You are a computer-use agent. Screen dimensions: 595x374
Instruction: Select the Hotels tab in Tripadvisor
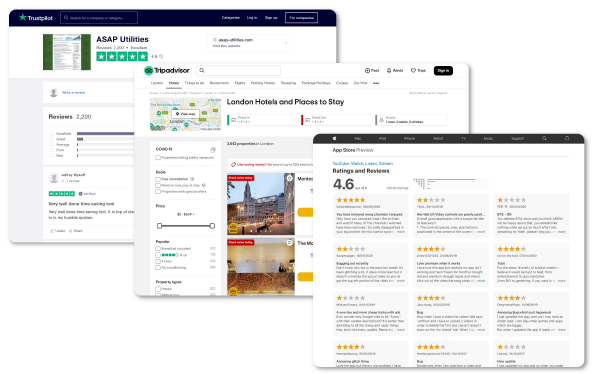coord(174,83)
